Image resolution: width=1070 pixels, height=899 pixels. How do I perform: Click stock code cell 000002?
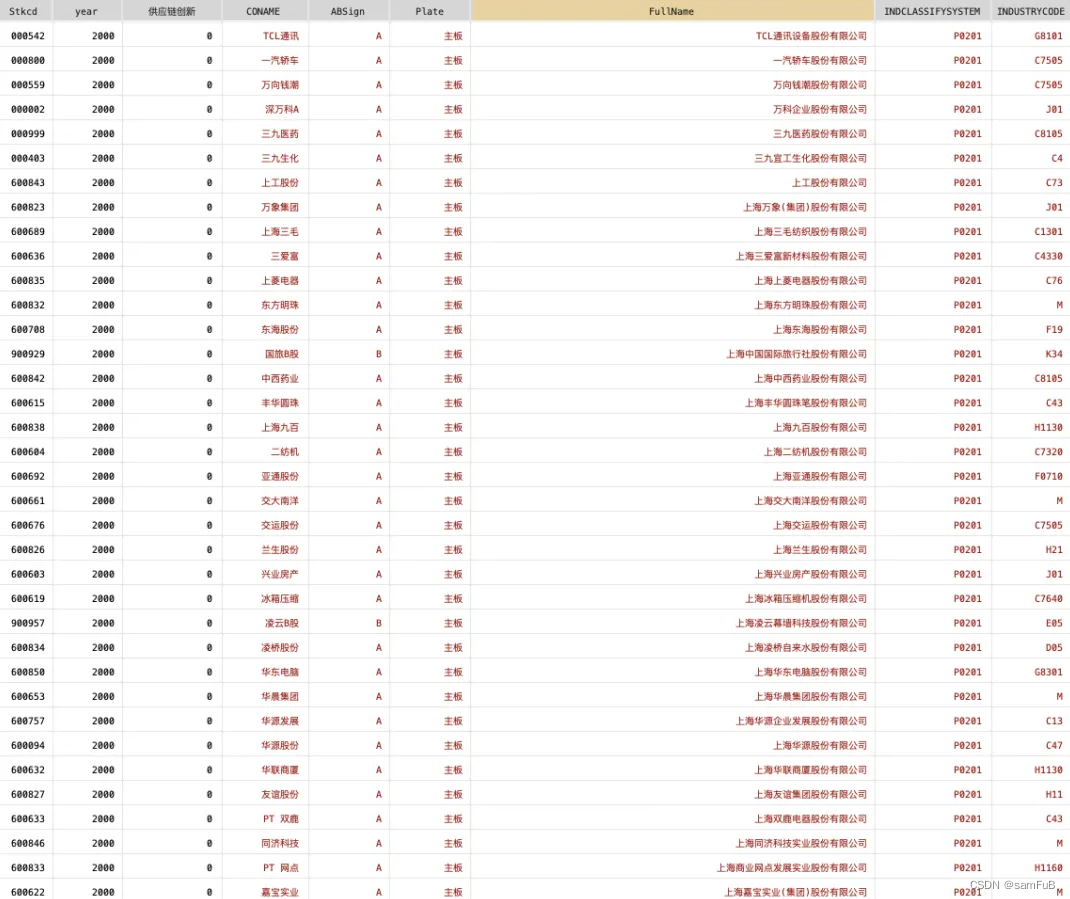pos(28,109)
